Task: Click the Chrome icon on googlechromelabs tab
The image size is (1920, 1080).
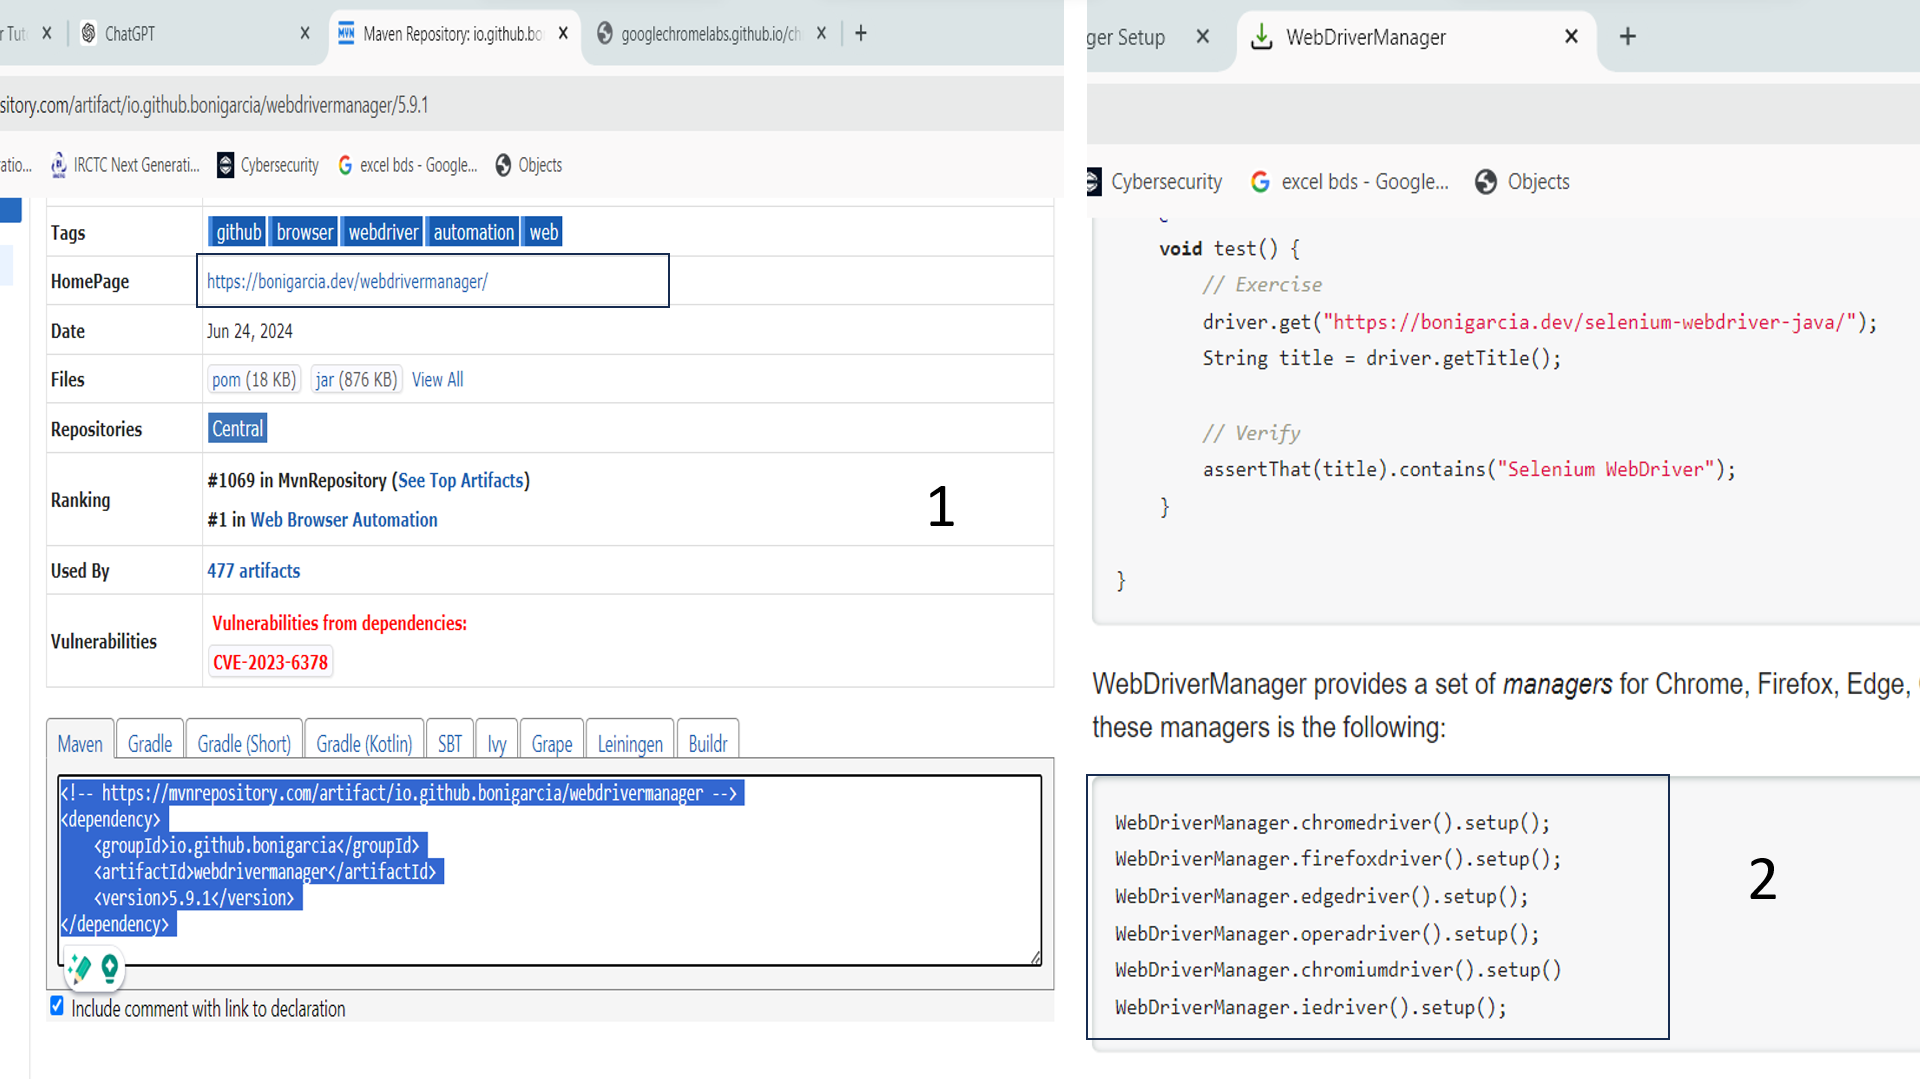Action: point(605,33)
